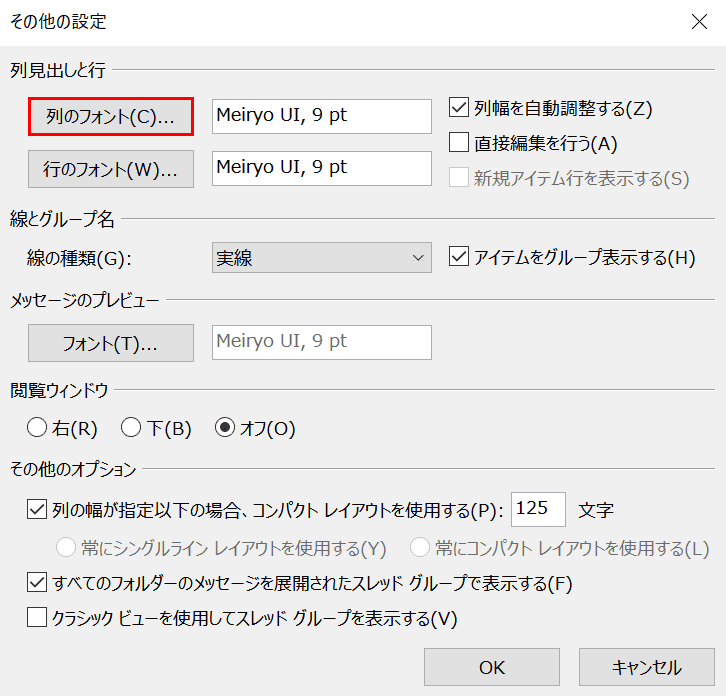Viewport: 726px width, 696px height.
Task: Confirm settings with the OK button
Action: [492, 667]
